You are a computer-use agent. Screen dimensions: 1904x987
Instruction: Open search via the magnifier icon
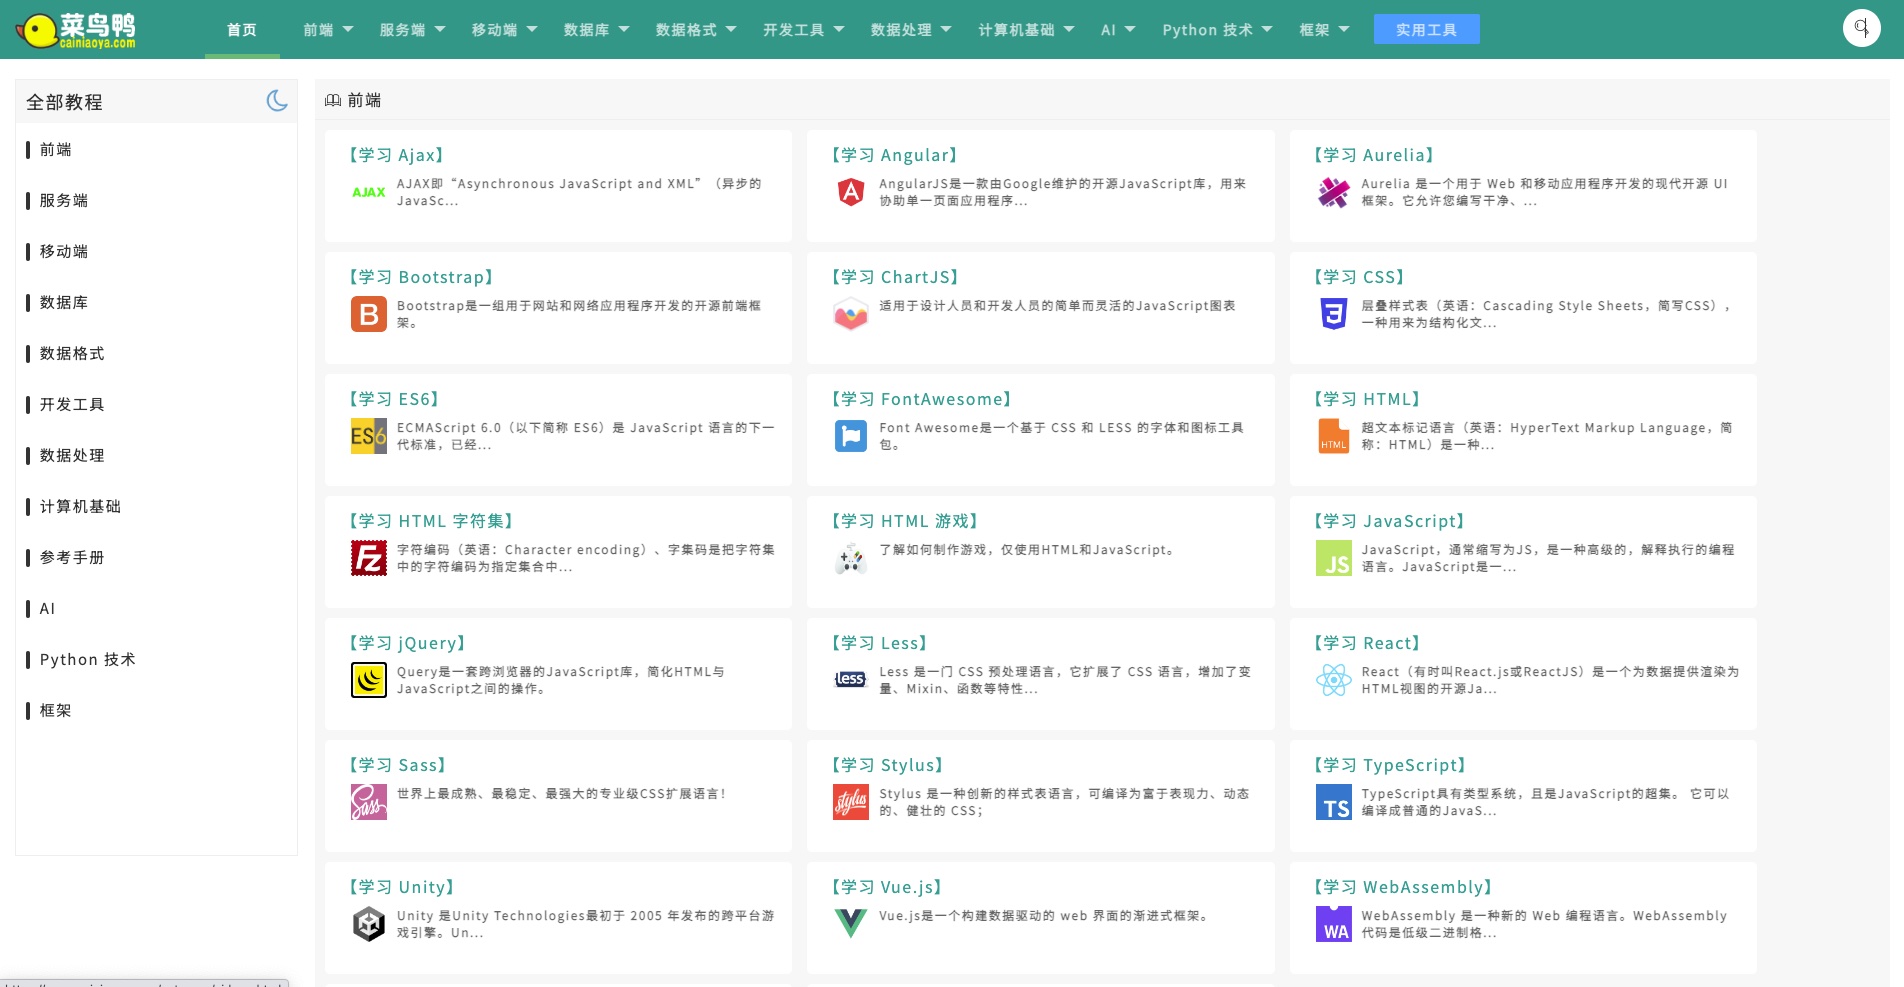1861,28
